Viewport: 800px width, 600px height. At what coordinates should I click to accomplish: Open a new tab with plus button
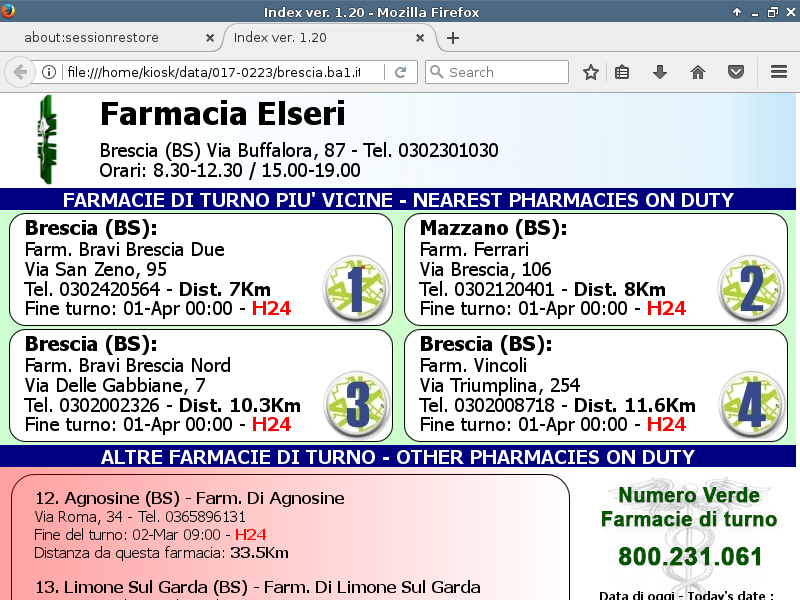(x=453, y=38)
